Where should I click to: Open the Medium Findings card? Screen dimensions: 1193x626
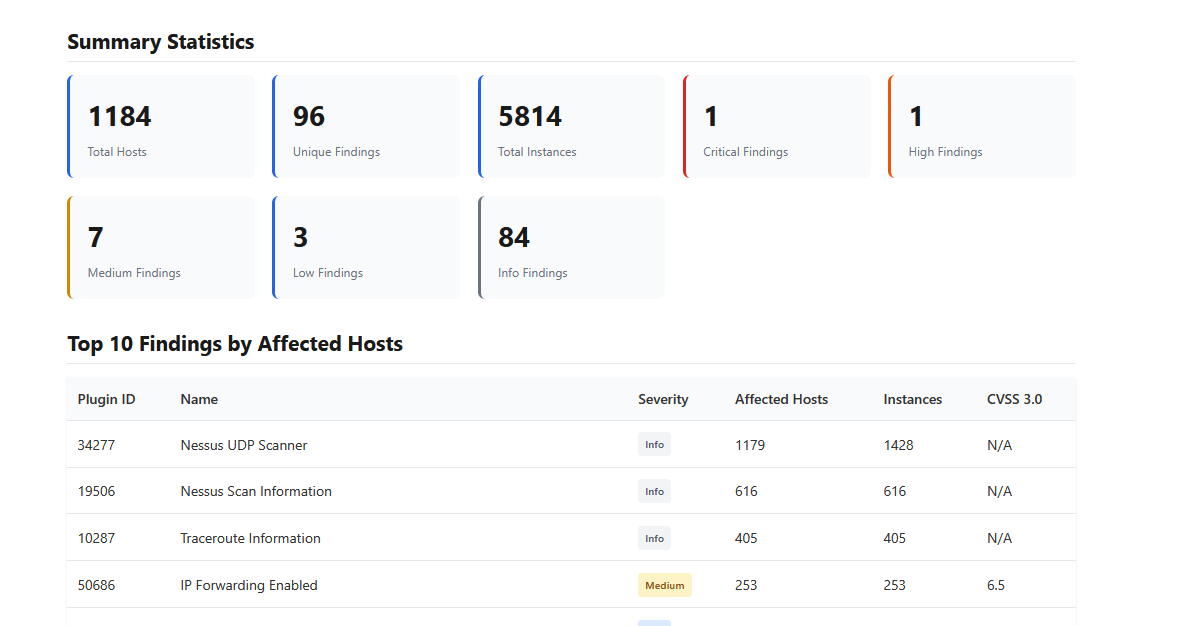161,248
